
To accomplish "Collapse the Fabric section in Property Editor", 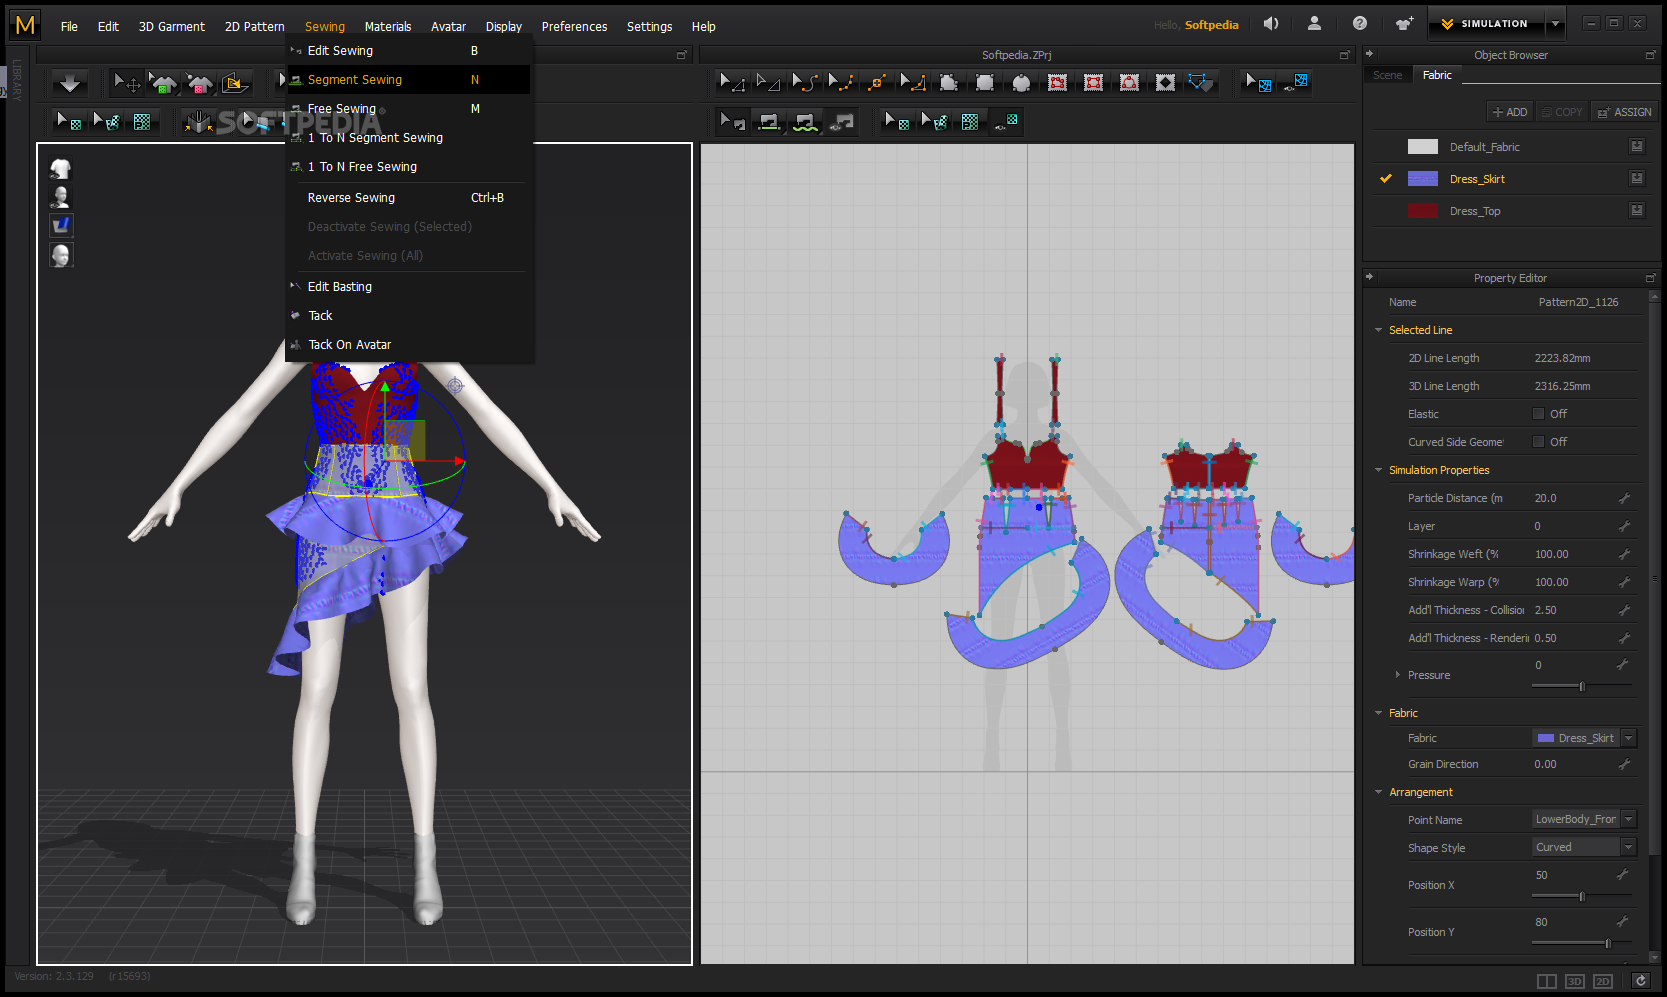I will click(x=1379, y=713).
